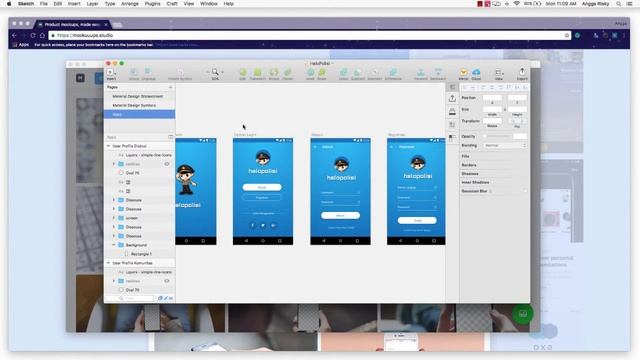Toggle the vertical Flip button
This screenshot has width=640, height=360.
pyautogui.click(x=521, y=121)
